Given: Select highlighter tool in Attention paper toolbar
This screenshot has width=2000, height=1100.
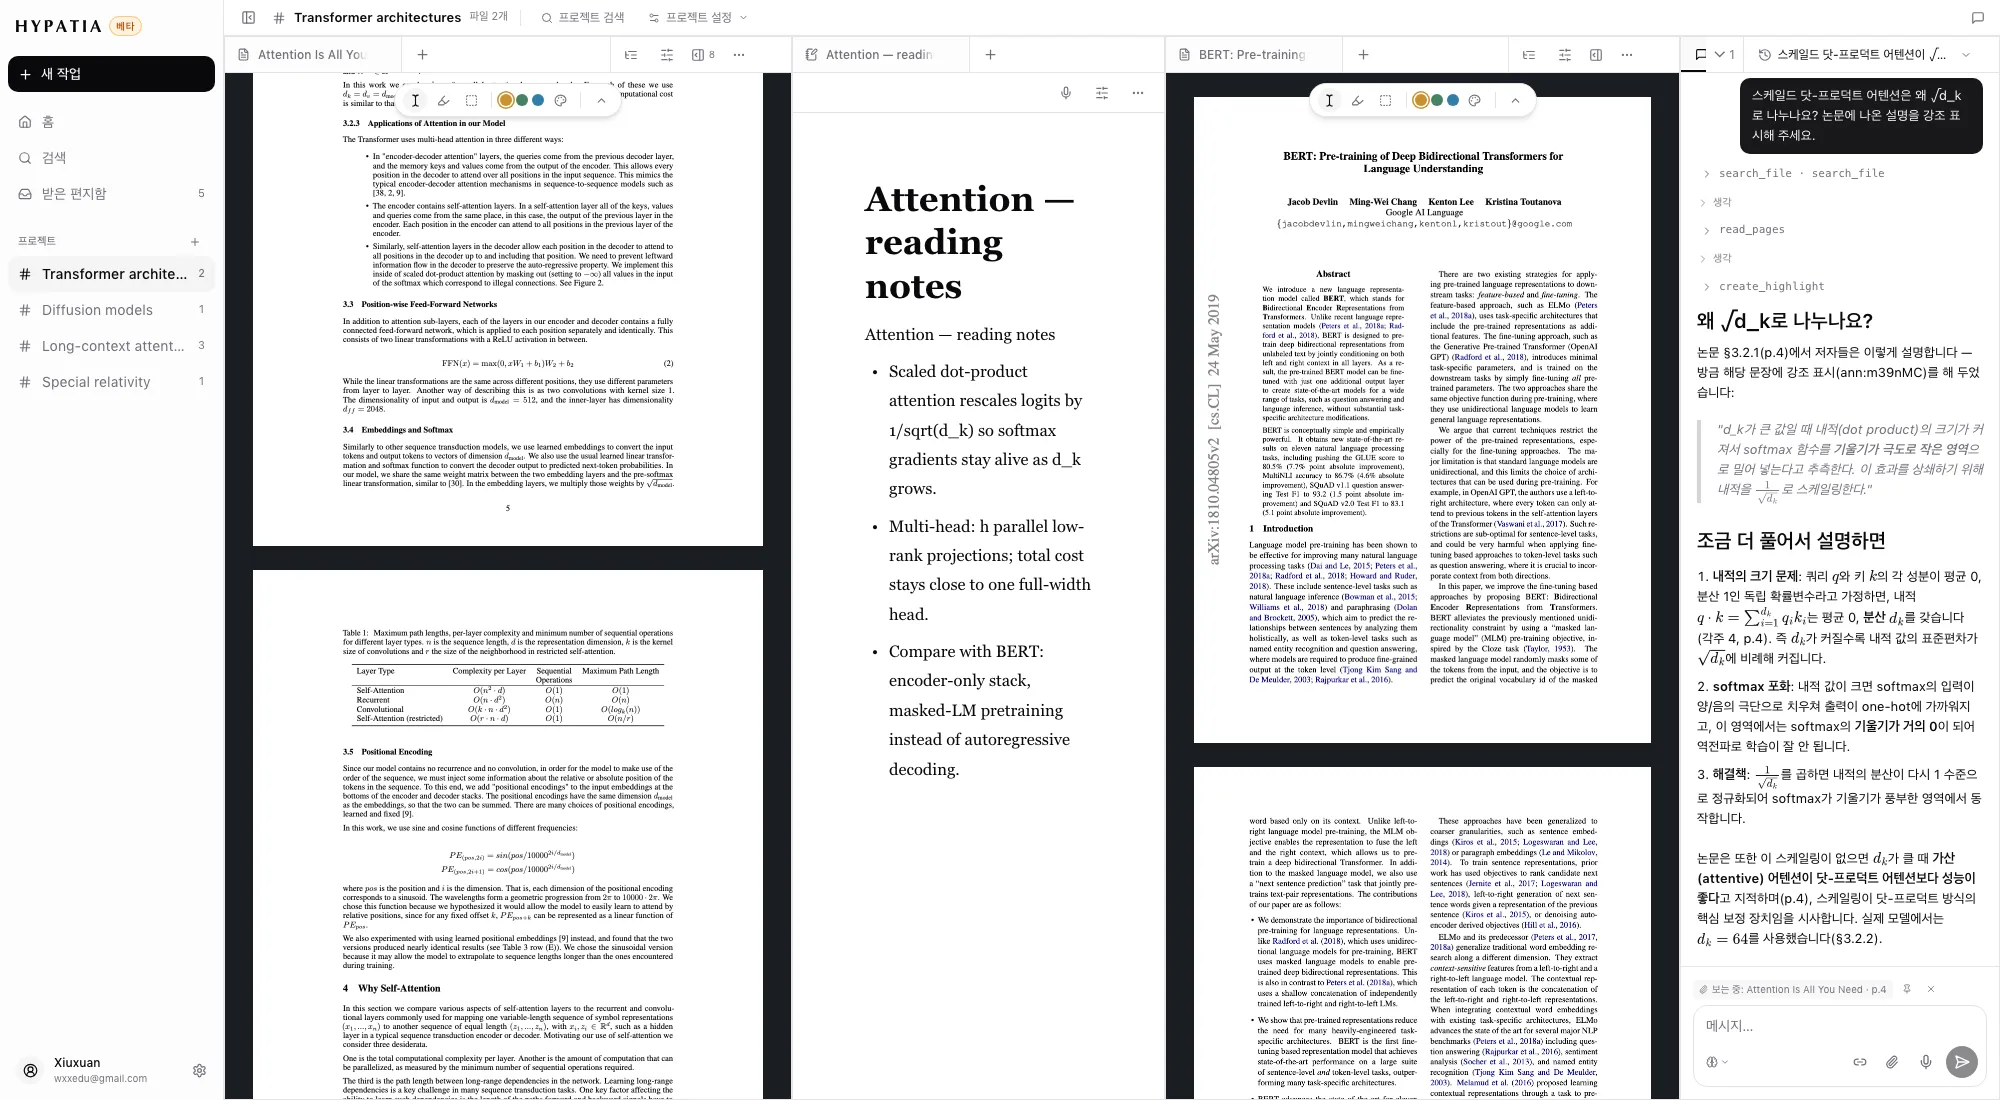Looking at the screenshot, I should tap(444, 100).
